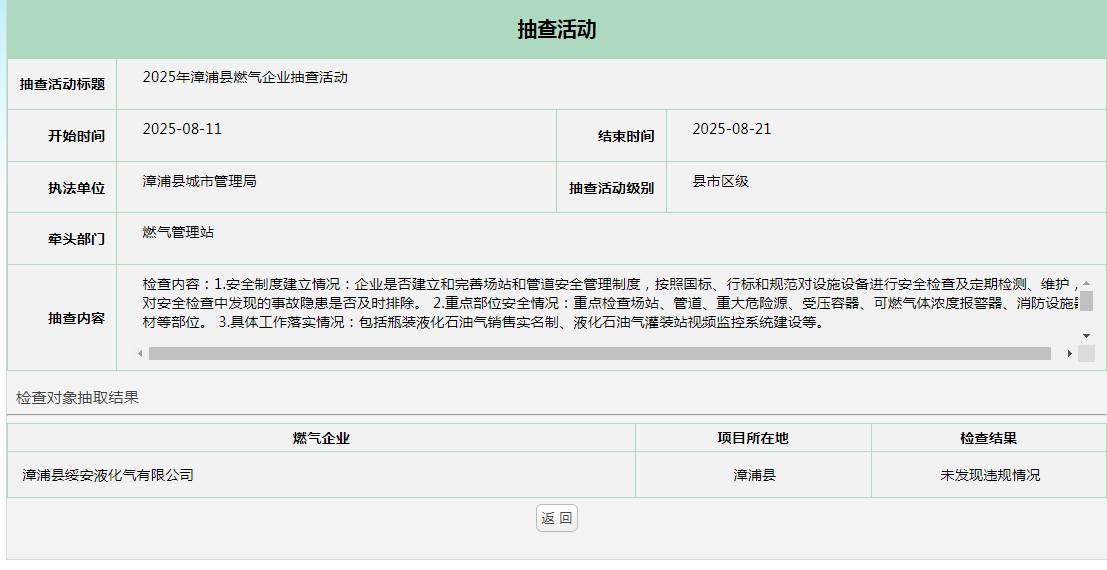The height and width of the screenshot is (570, 1107).
Task: Select the 项目所在地 column header
Action: (x=753, y=438)
